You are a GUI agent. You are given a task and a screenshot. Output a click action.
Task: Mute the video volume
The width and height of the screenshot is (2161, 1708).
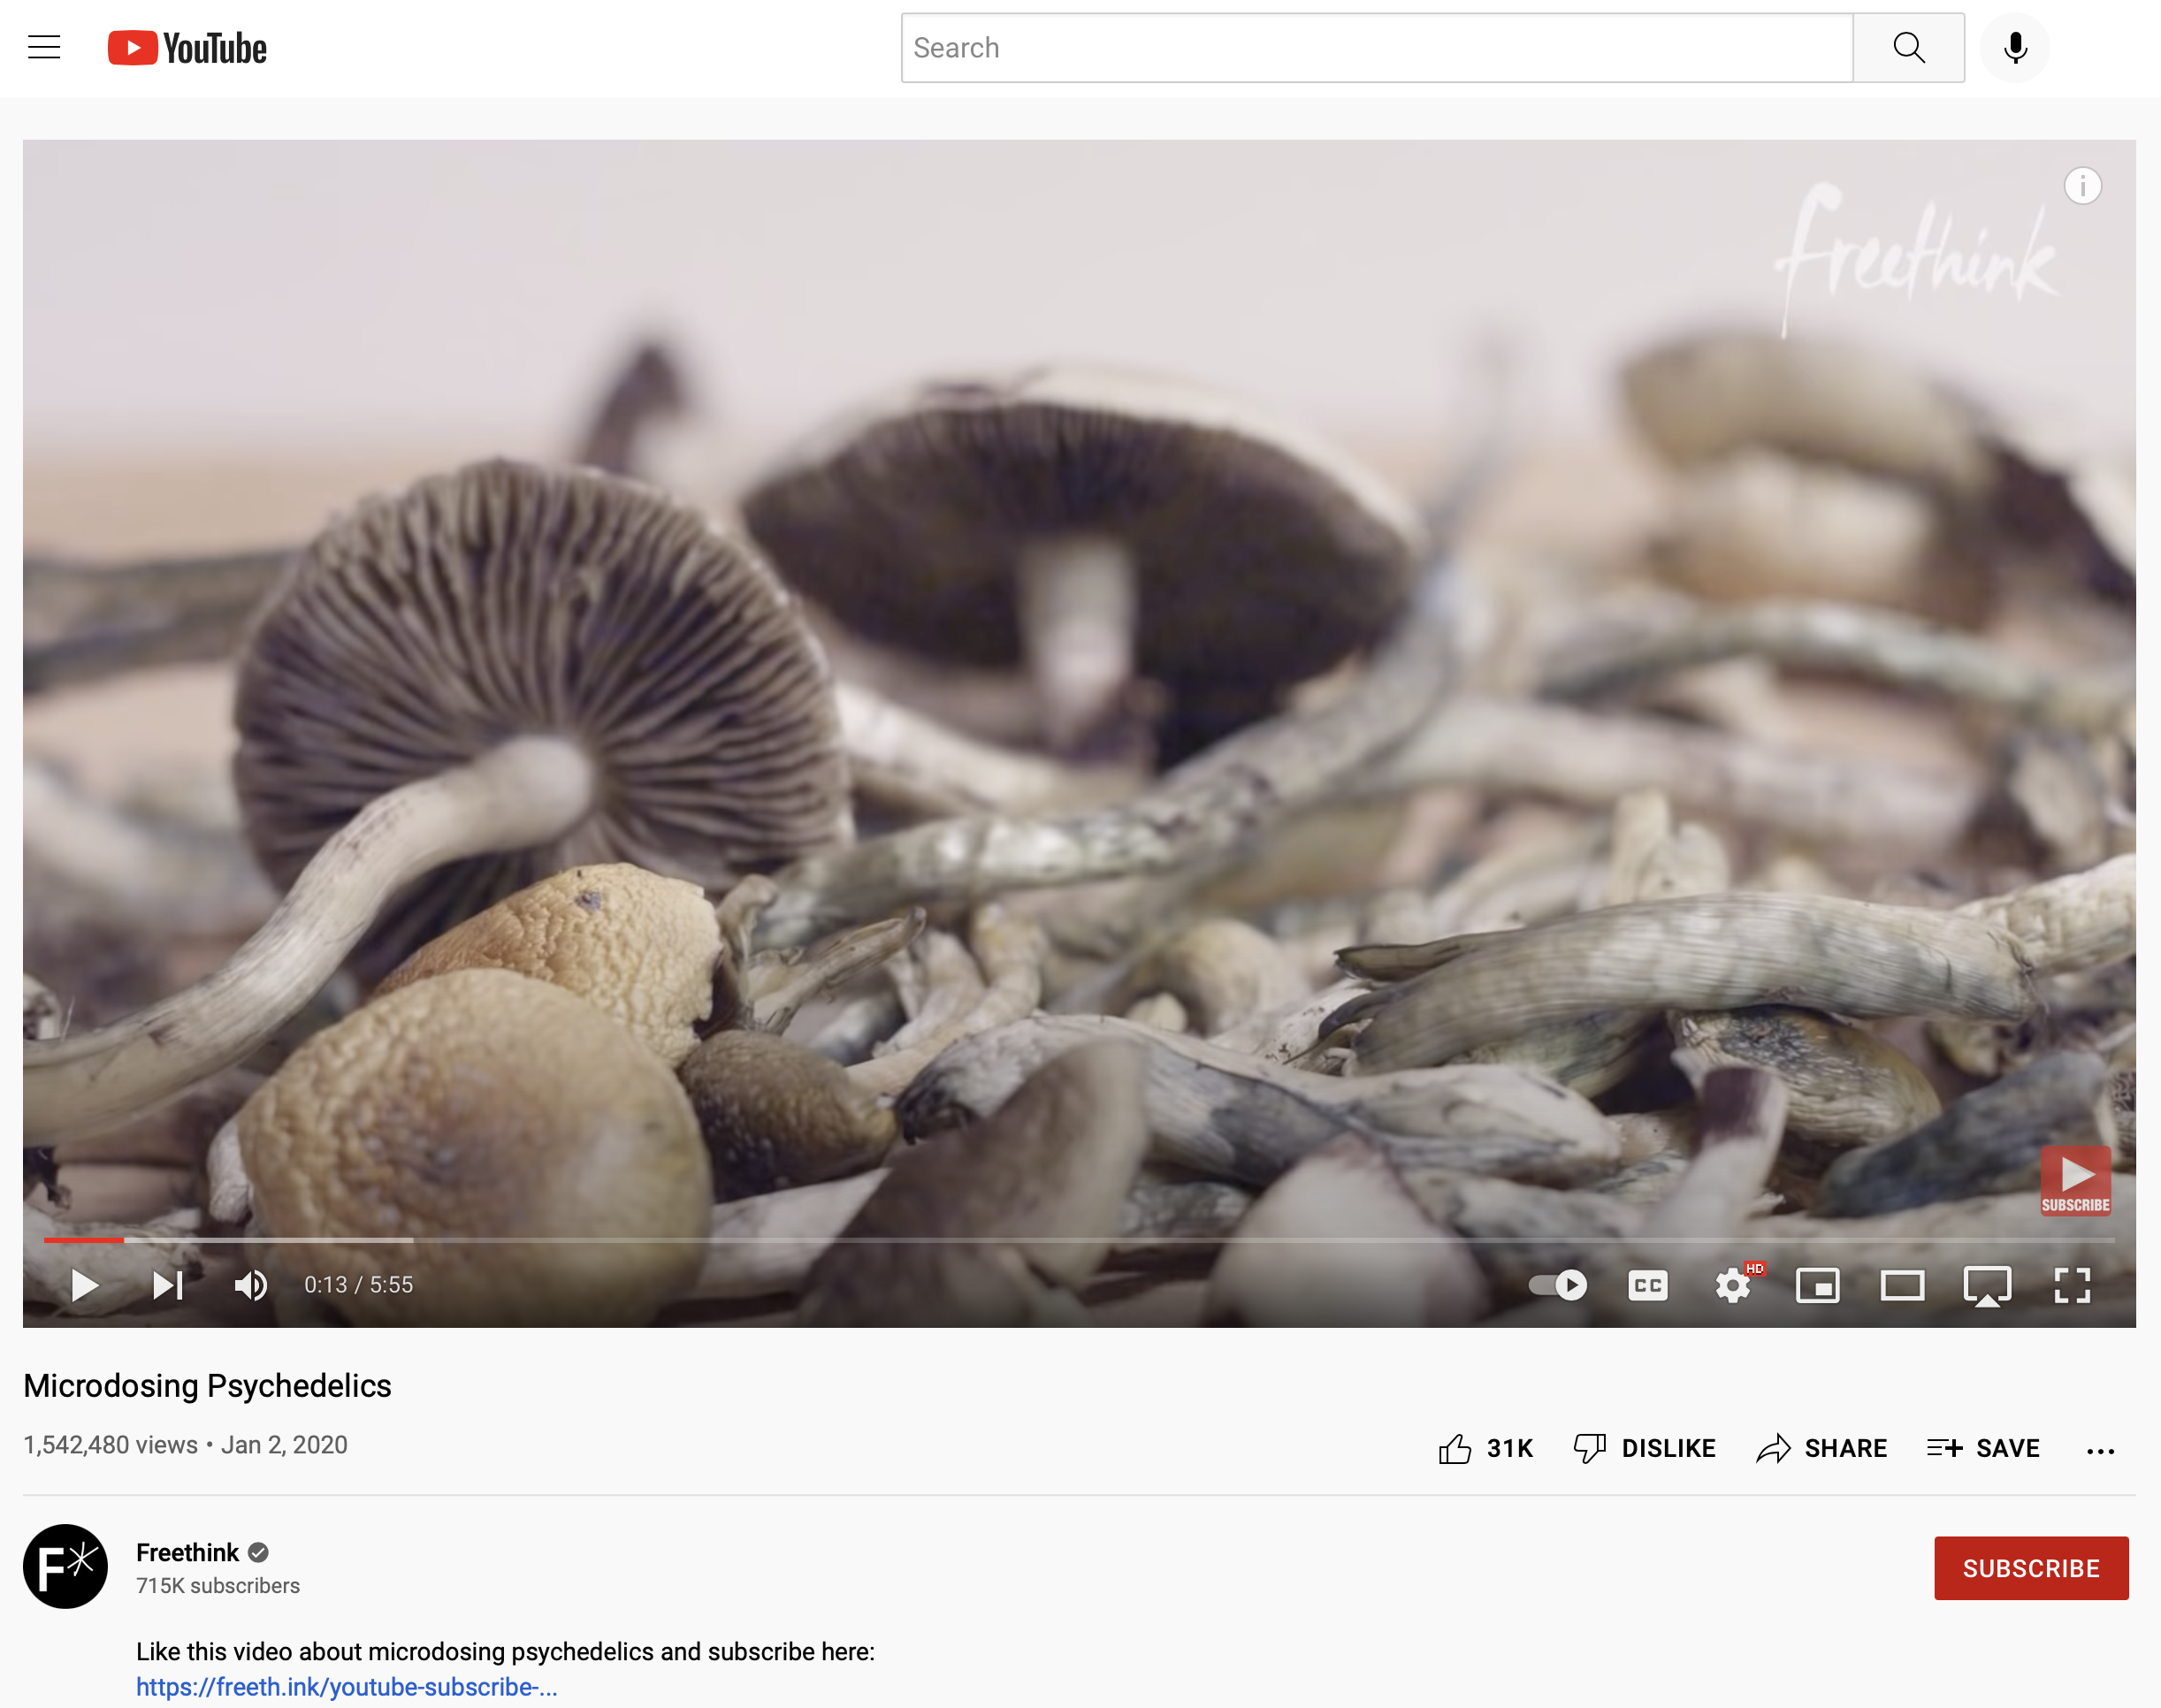coord(251,1285)
